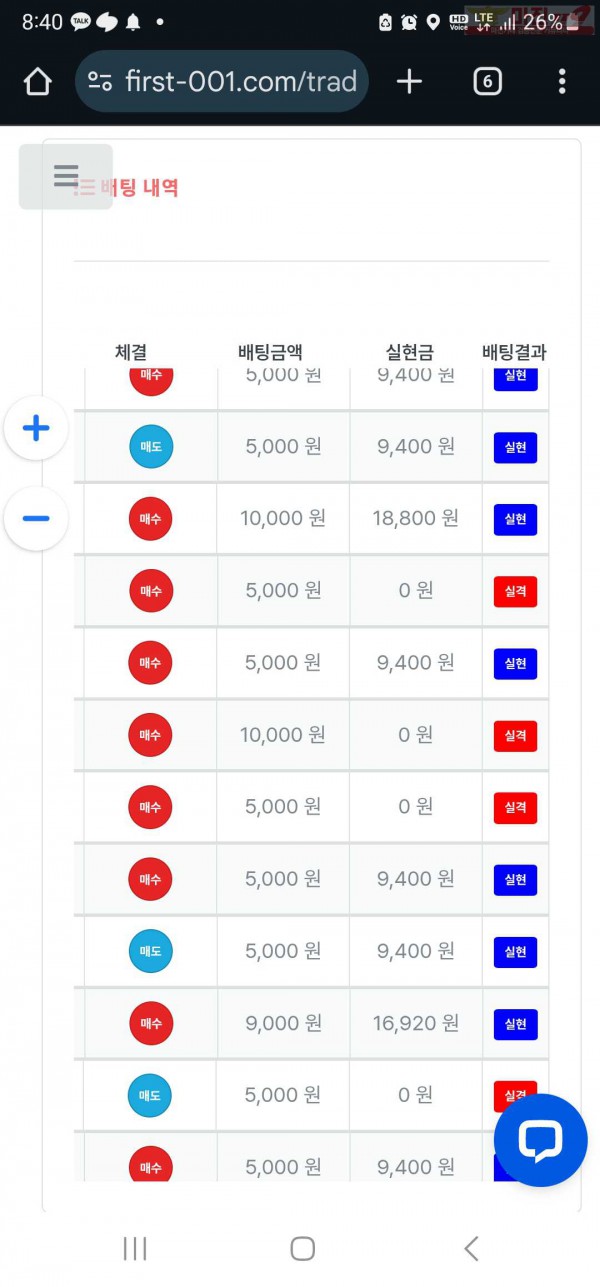Click the red 실격 button in the 10,000 won row
Viewport: 600px width, 1287px height.
click(x=514, y=735)
